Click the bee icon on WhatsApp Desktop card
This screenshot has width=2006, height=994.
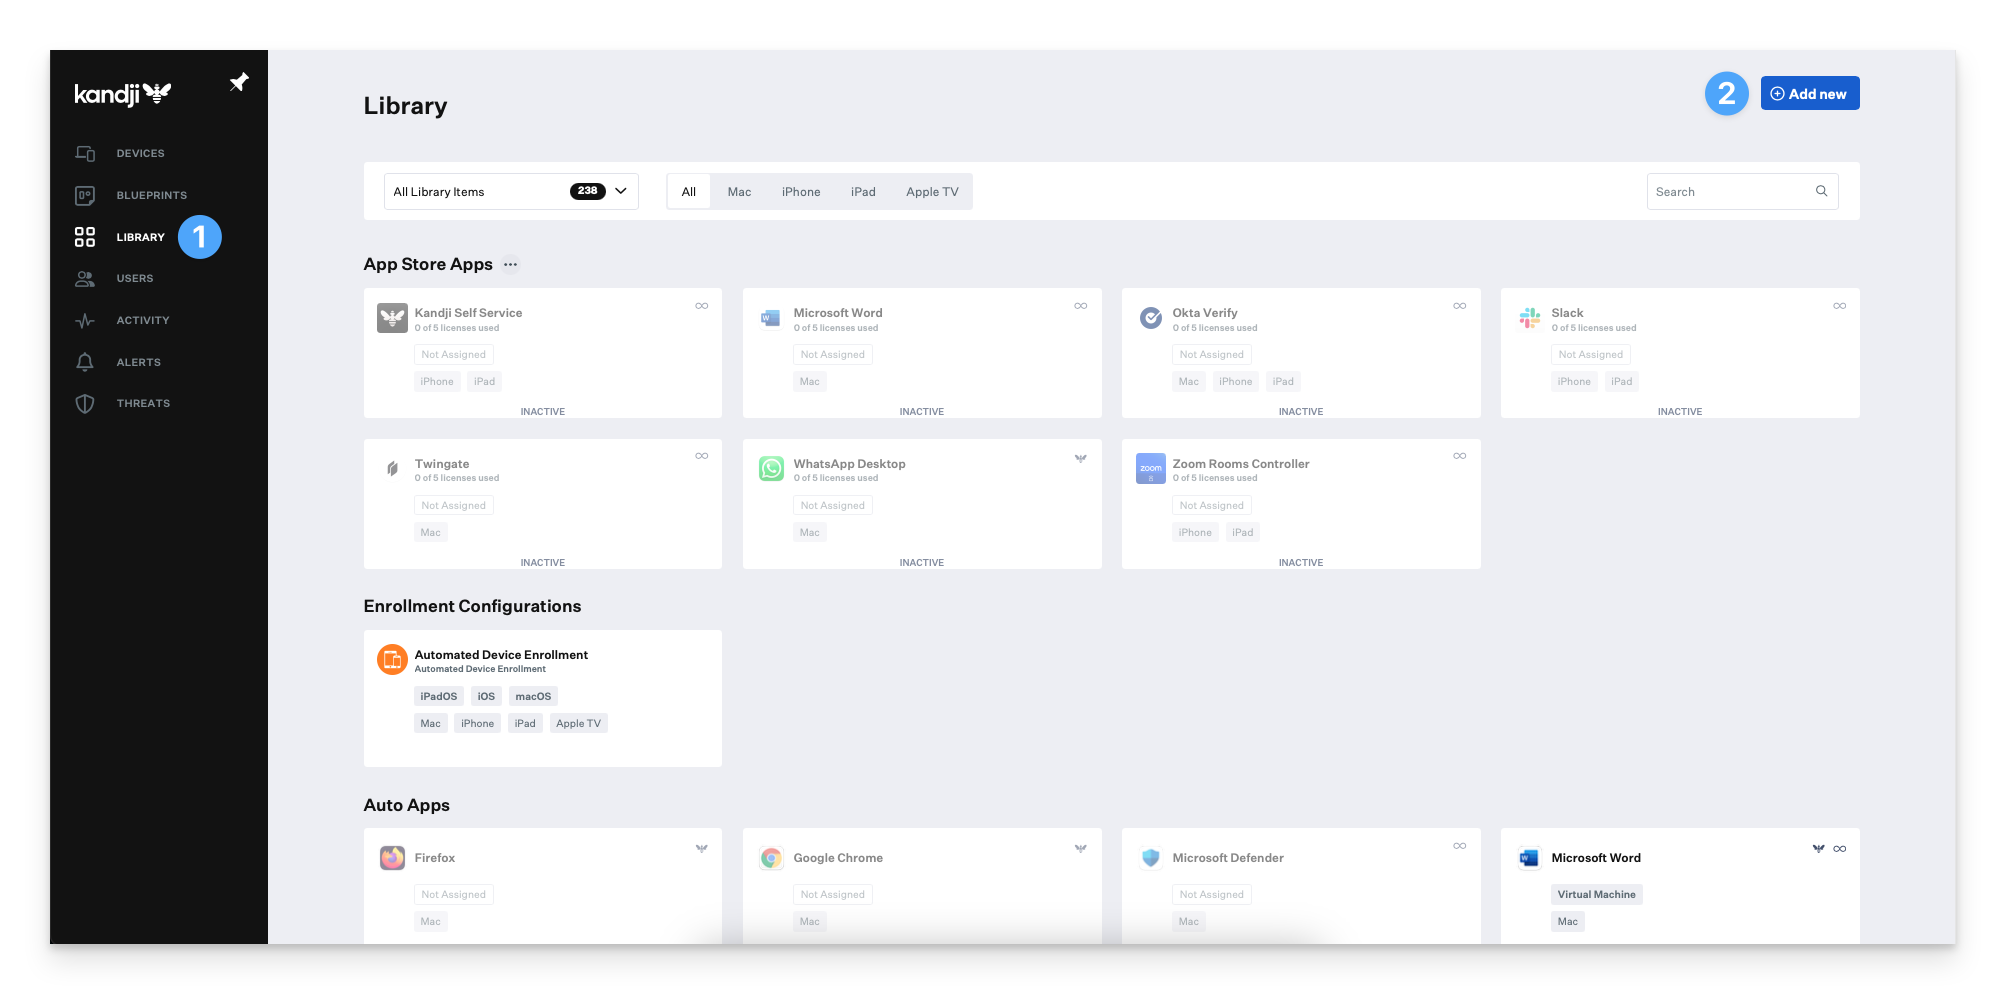pos(1081,458)
